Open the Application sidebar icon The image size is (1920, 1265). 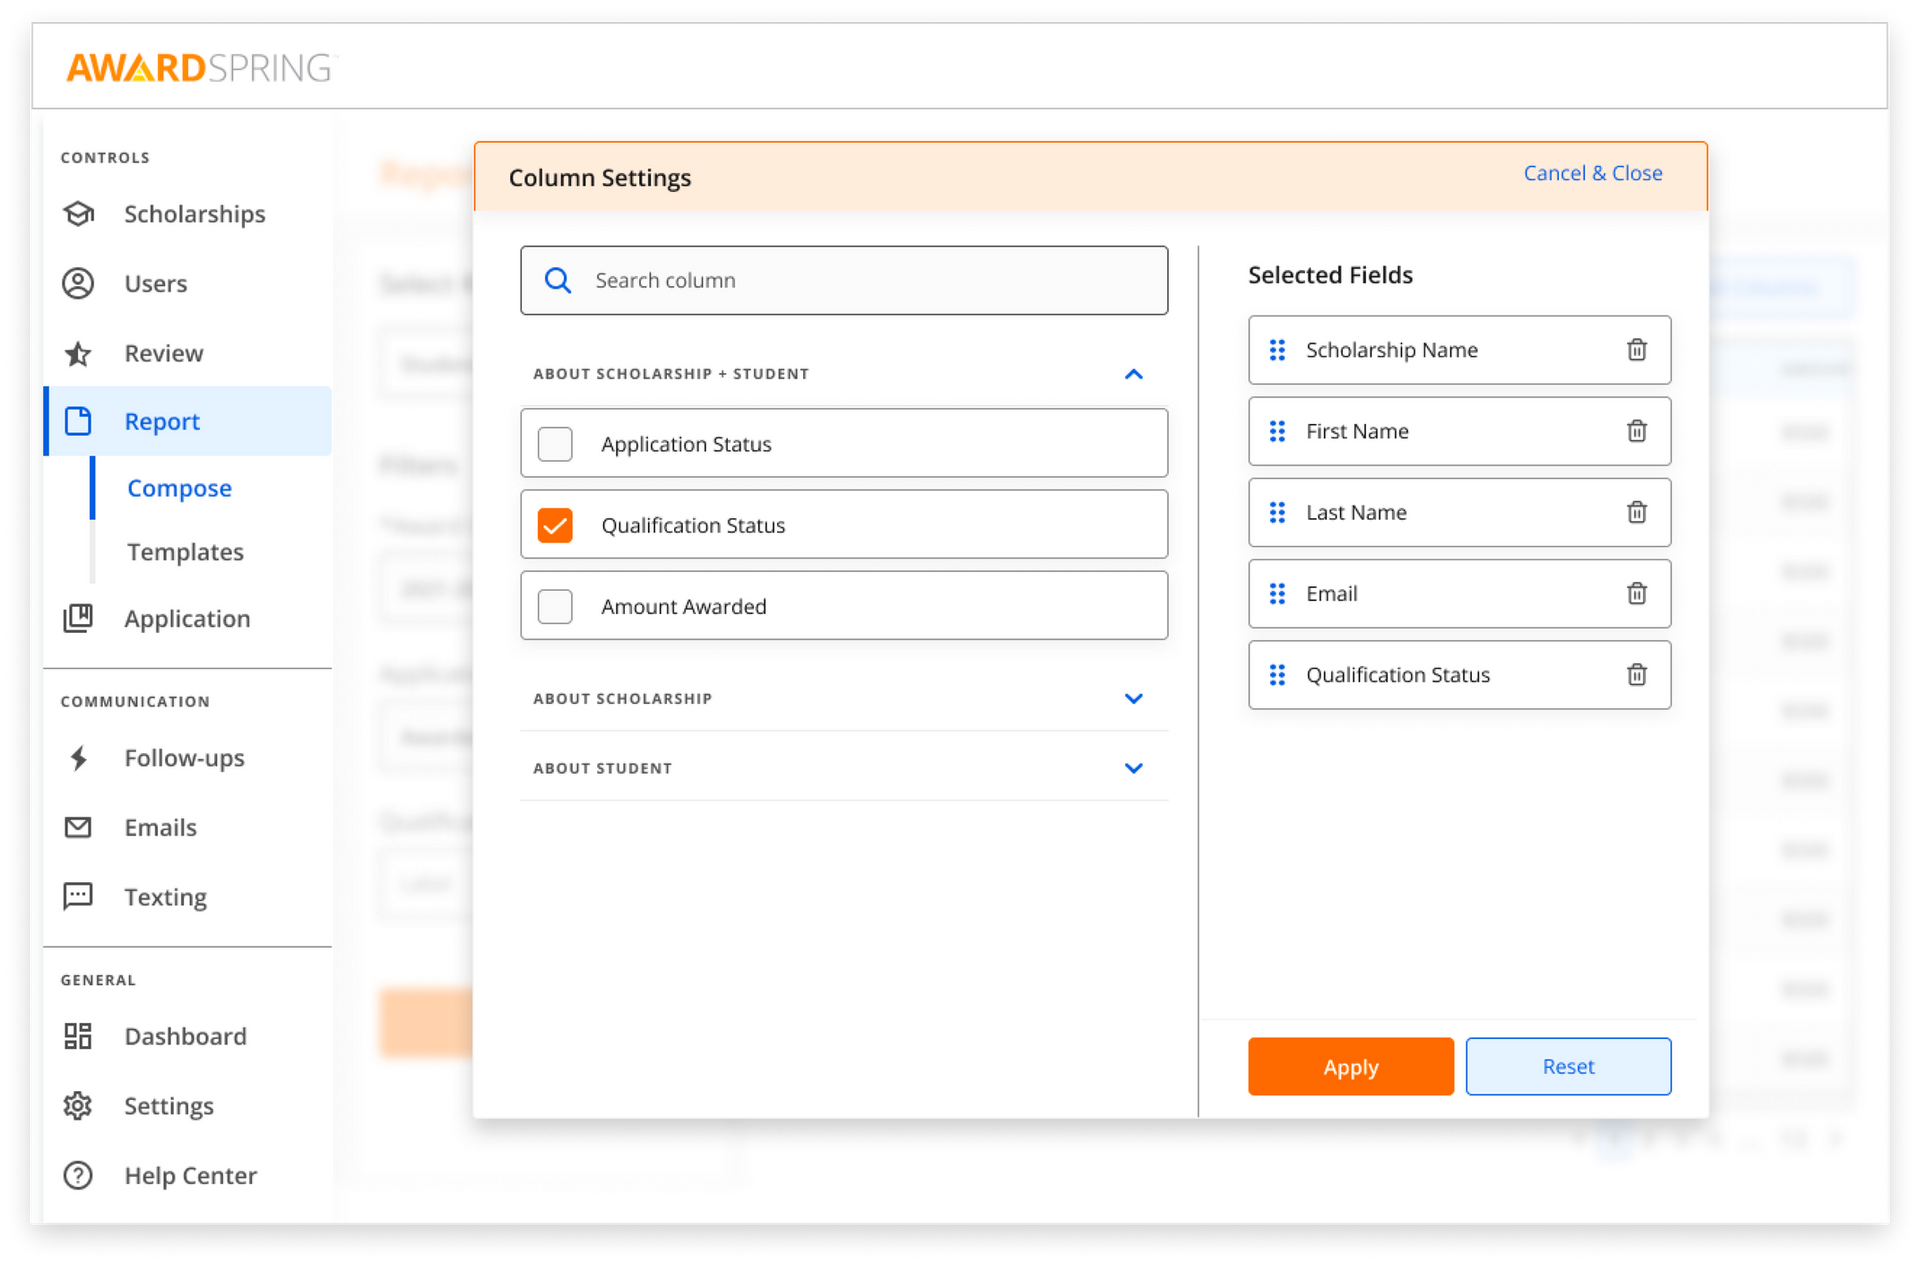tap(78, 619)
